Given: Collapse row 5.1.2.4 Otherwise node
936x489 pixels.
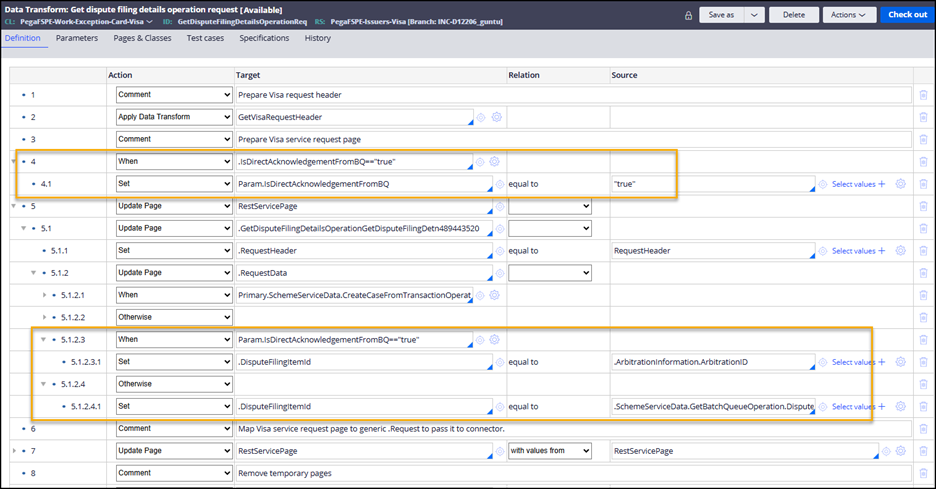Looking at the screenshot, I should click(x=44, y=384).
